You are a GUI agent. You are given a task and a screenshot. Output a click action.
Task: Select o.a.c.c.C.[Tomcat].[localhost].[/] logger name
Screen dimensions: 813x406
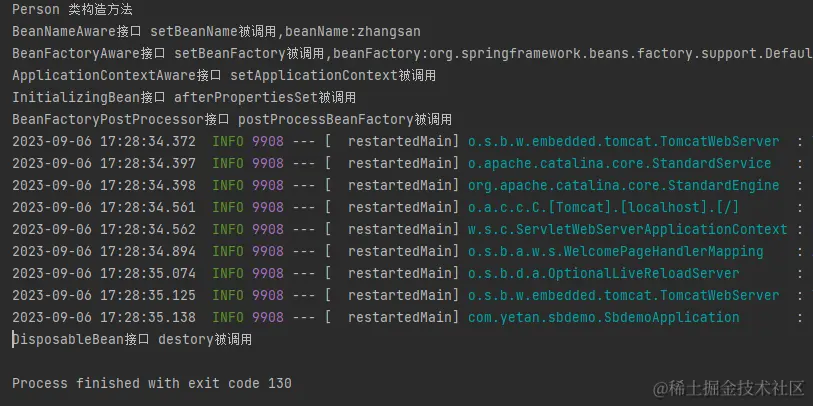tap(603, 207)
